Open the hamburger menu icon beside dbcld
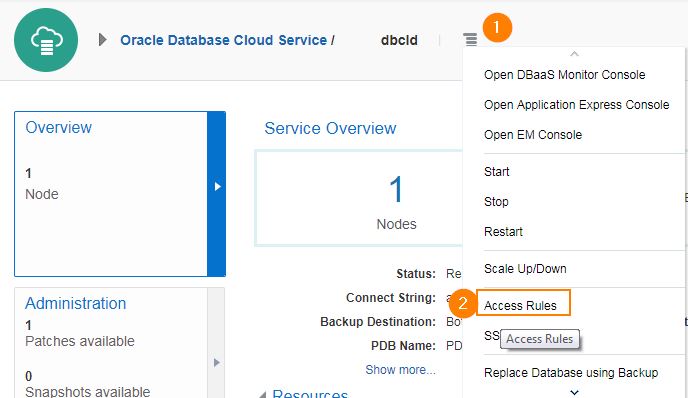This screenshot has width=688, height=398. [x=470, y=39]
